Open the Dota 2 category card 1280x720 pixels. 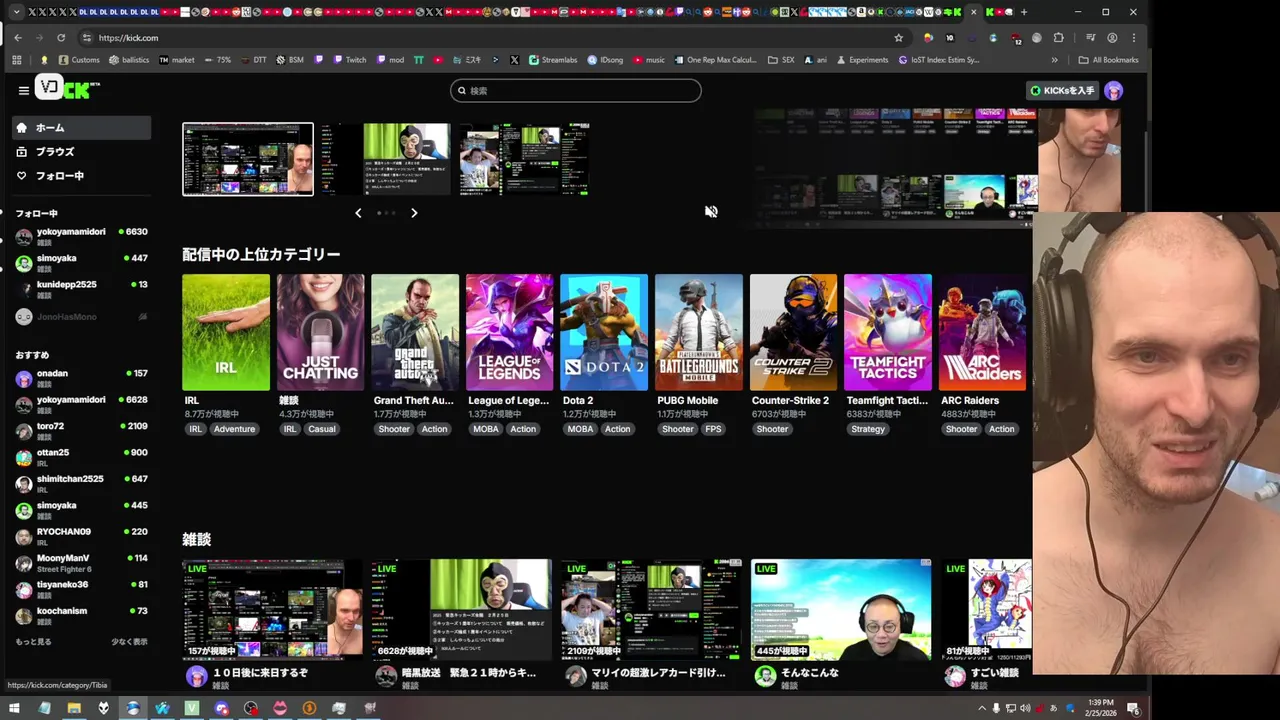604,332
